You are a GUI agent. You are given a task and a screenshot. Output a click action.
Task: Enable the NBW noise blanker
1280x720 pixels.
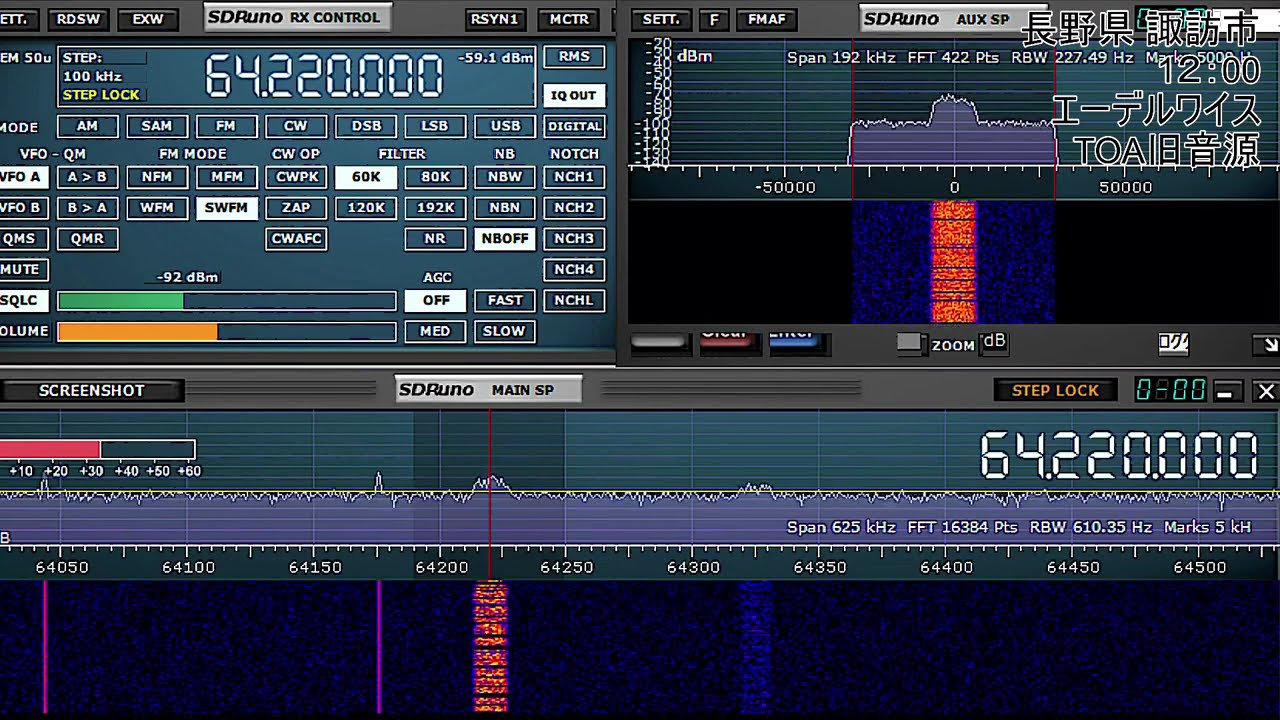[x=505, y=177]
